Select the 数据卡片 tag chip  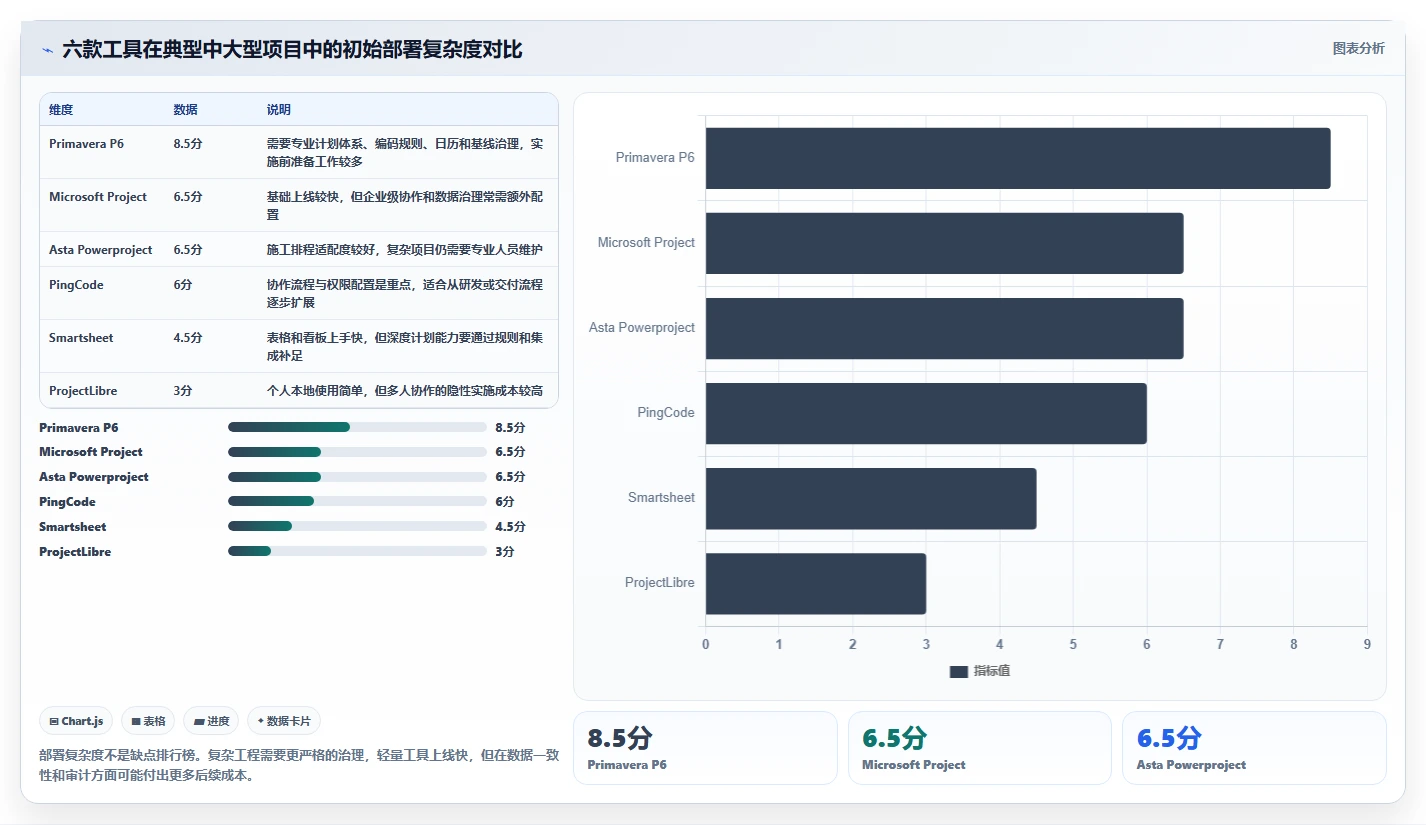(x=284, y=721)
